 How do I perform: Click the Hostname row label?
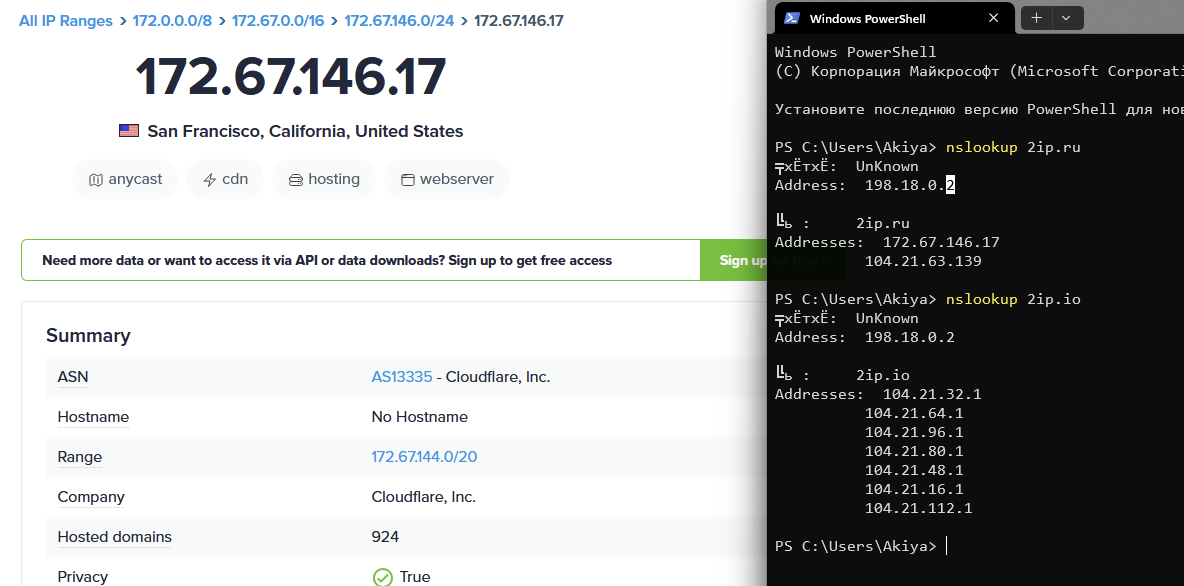pyautogui.click(x=93, y=417)
